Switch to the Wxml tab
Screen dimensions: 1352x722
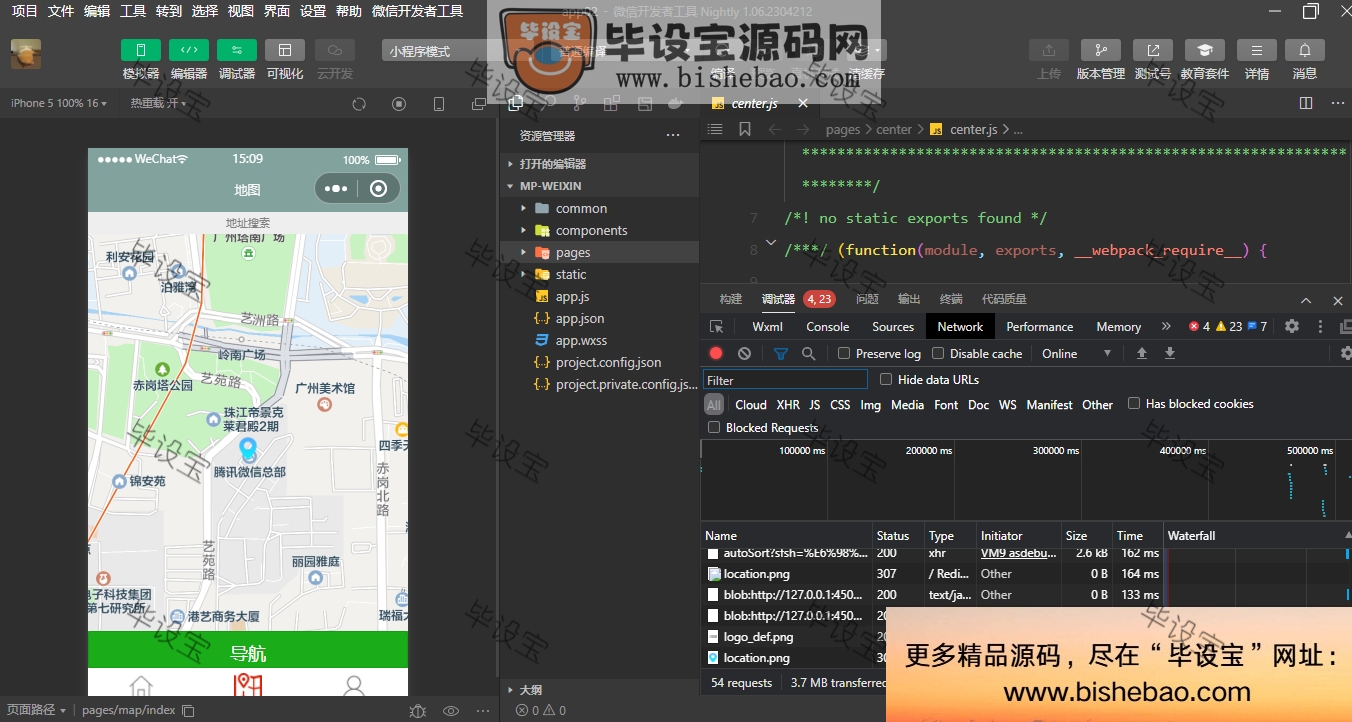768,327
